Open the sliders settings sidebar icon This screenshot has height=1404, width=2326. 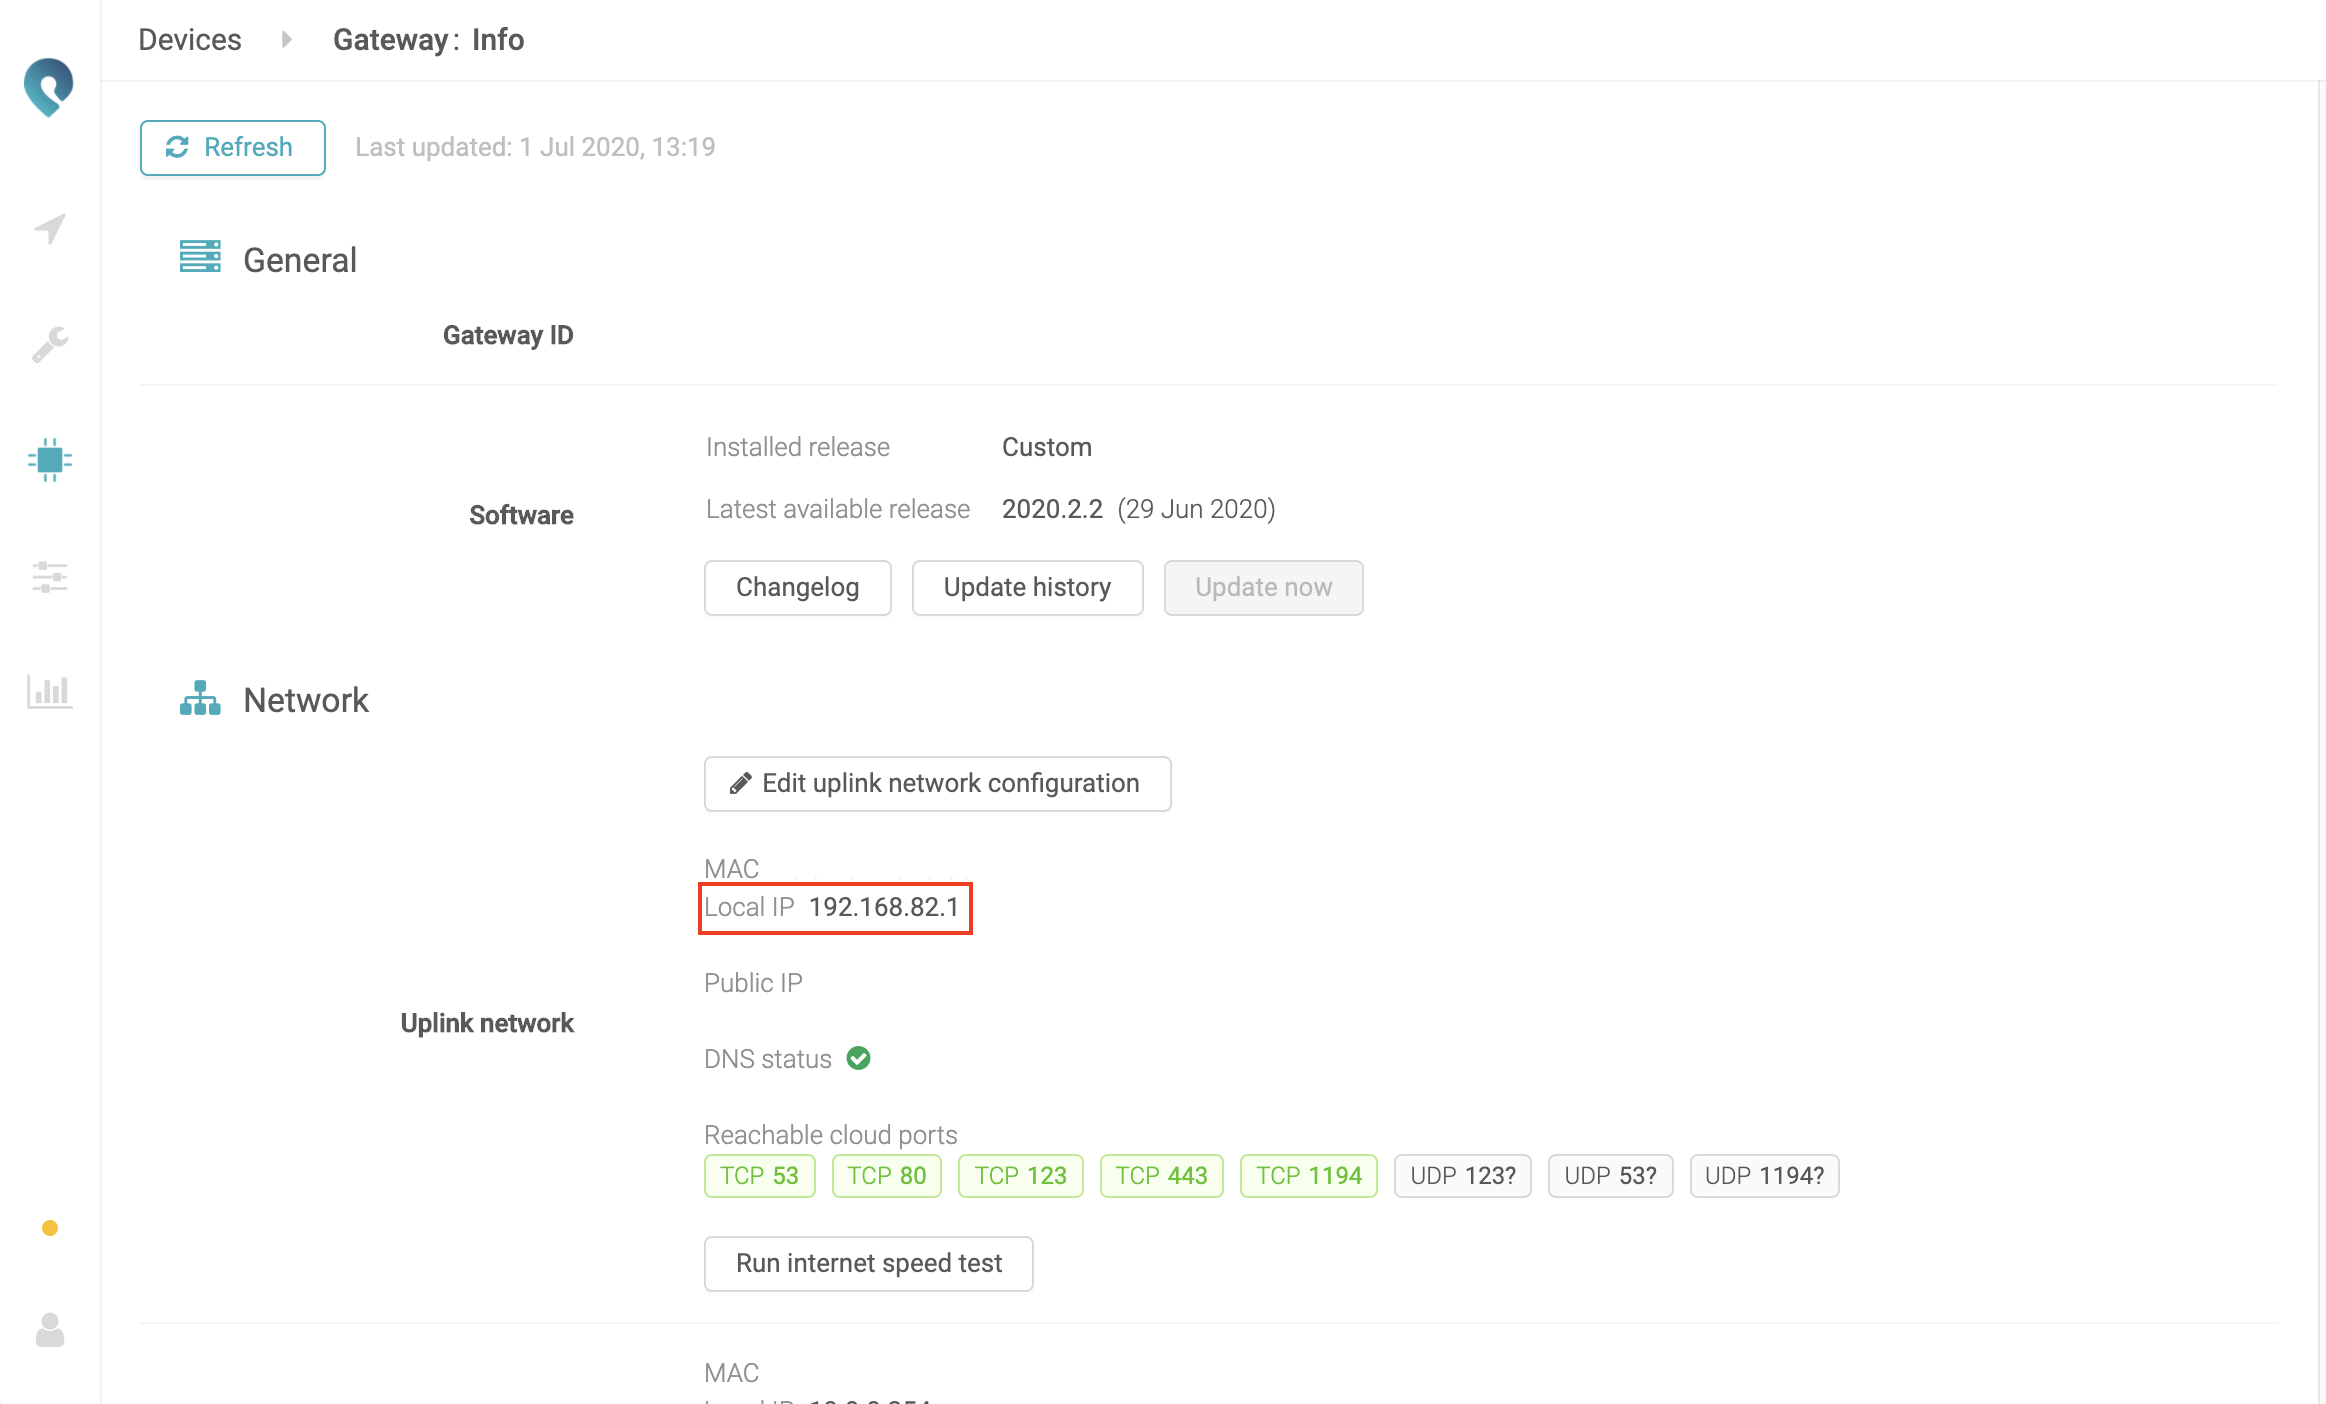pos(50,577)
